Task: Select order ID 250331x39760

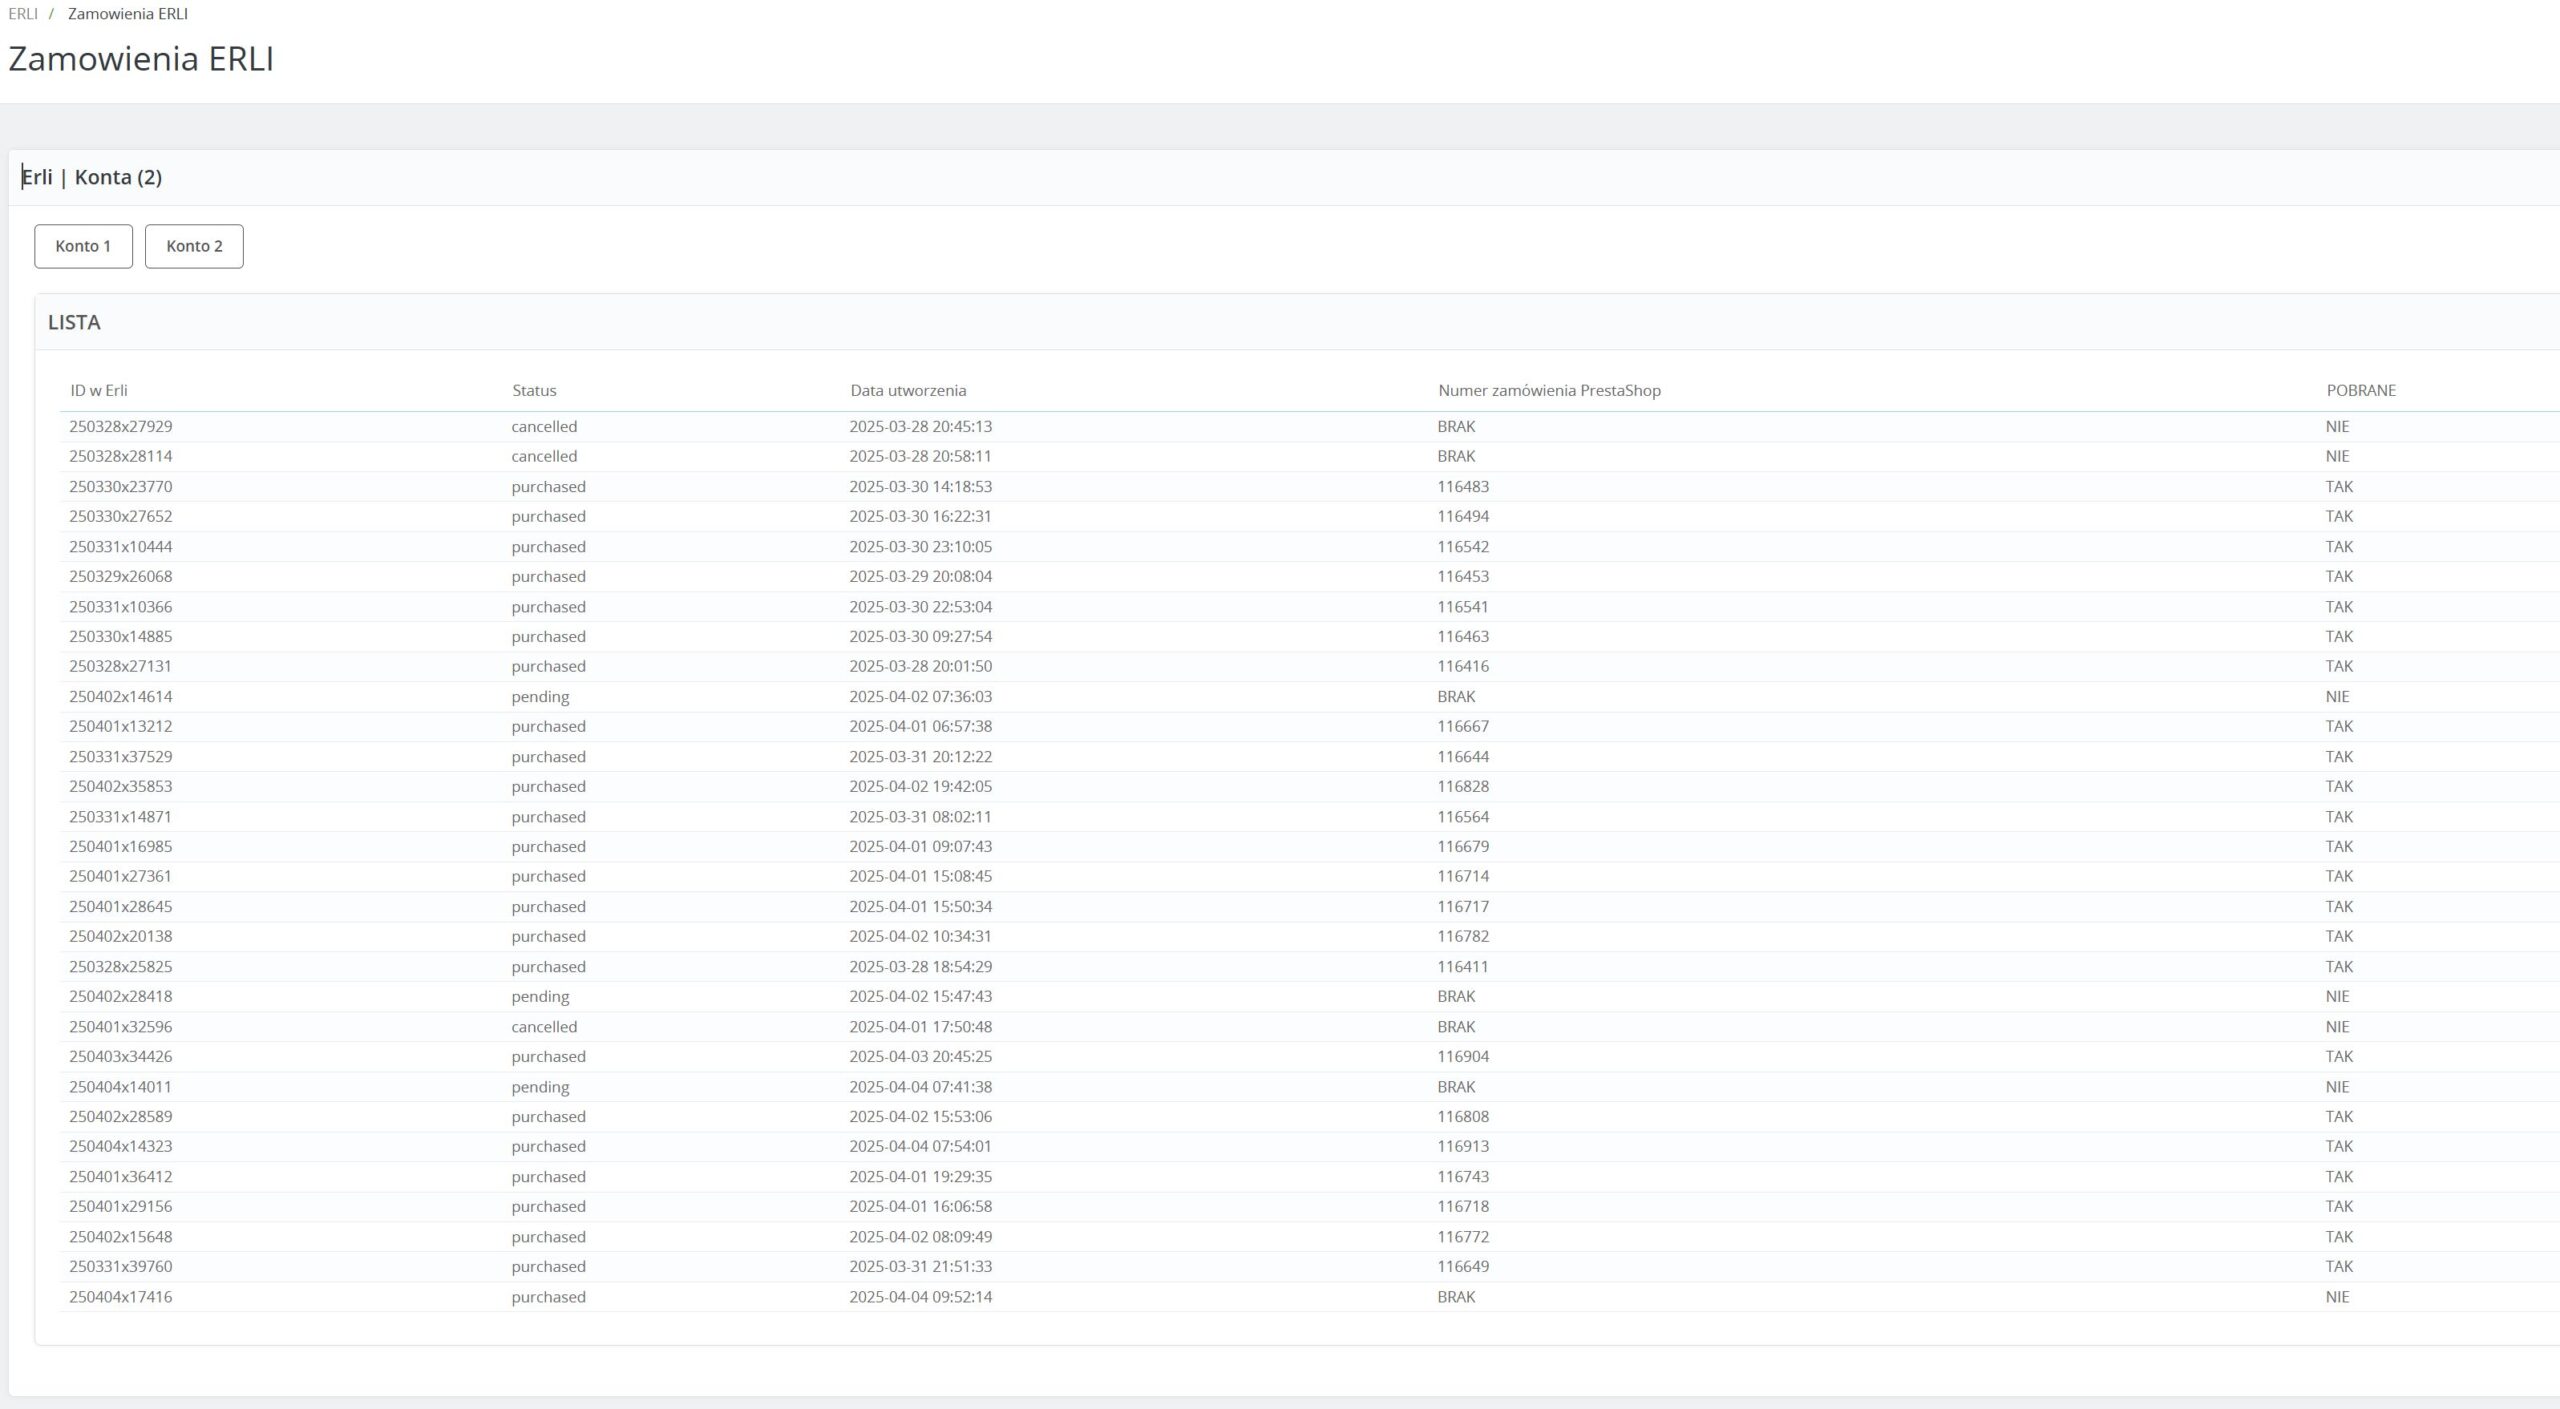Action: pyautogui.click(x=121, y=1266)
